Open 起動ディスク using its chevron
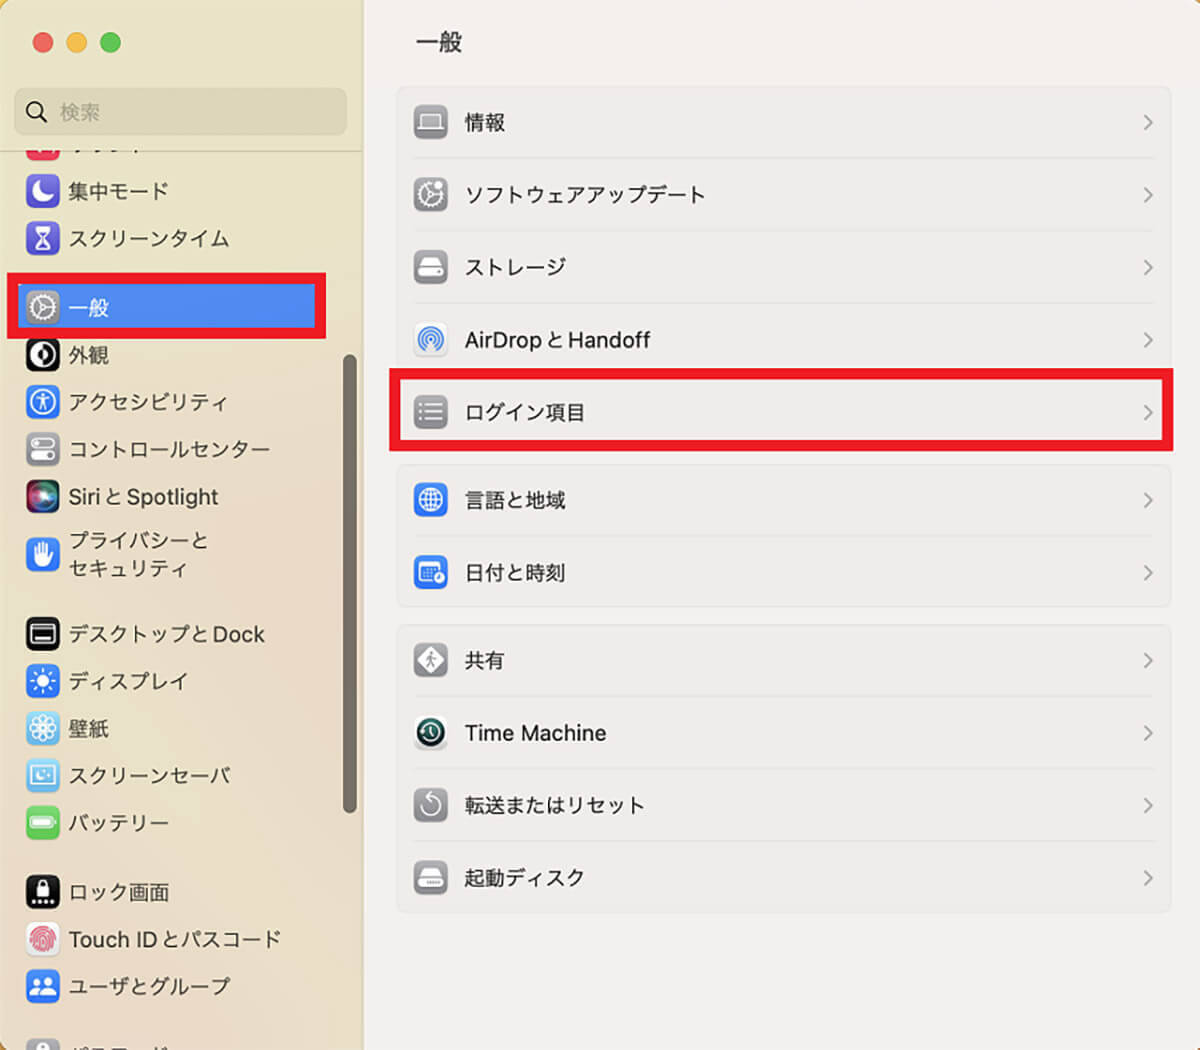Screen dimensions: 1200x1050 point(1147,878)
